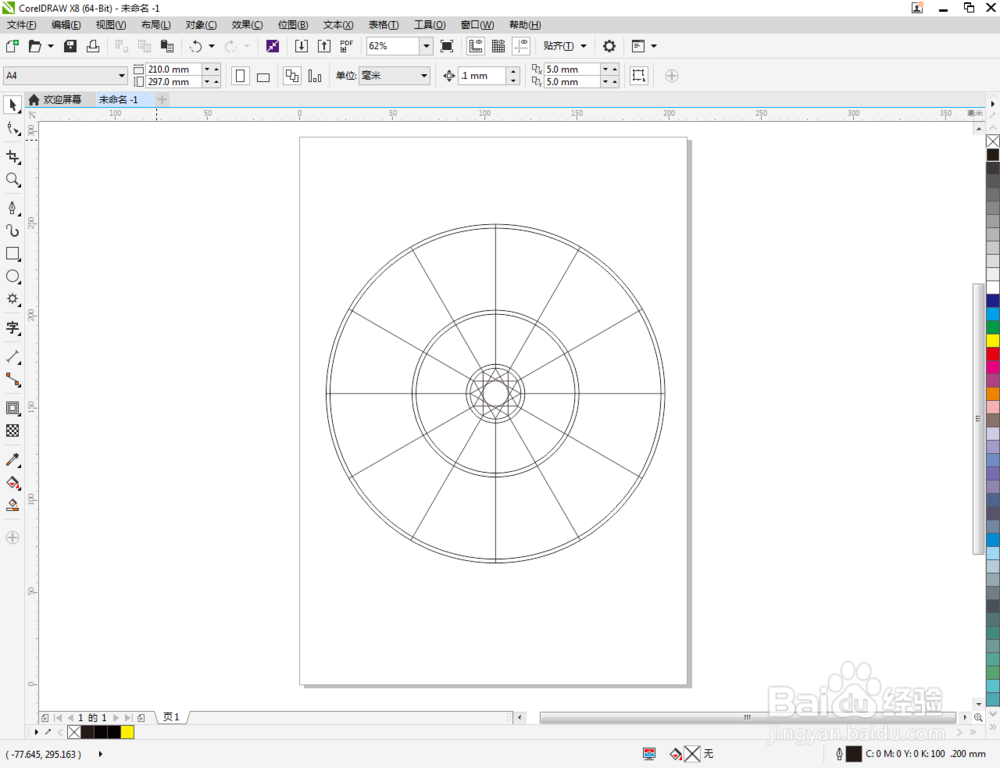Pick the yellow swatch in the color palette
Viewport: 1000px width, 768px height.
pyautogui.click(x=993, y=341)
